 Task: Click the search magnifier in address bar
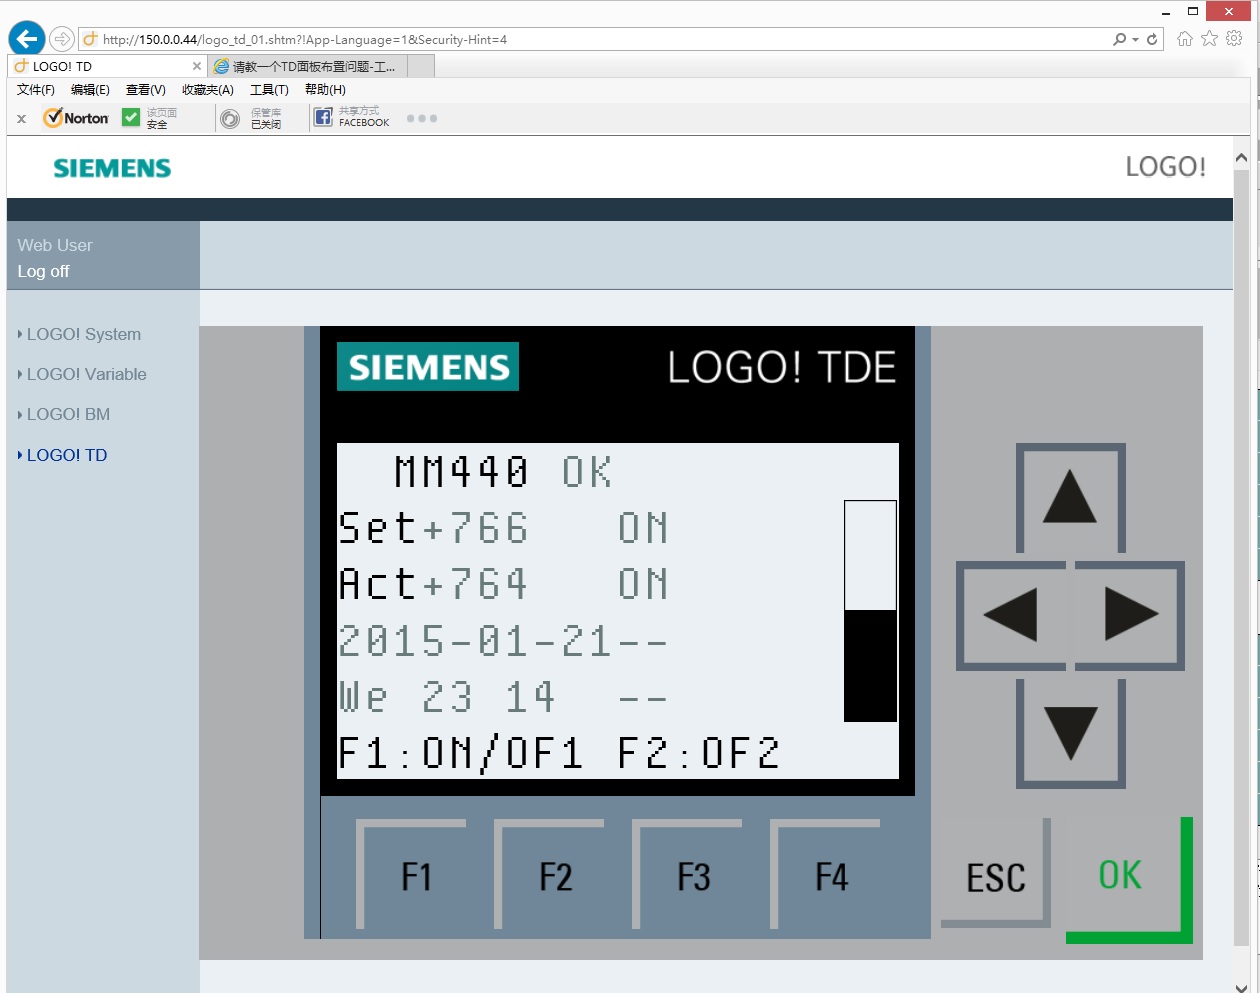1119,39
